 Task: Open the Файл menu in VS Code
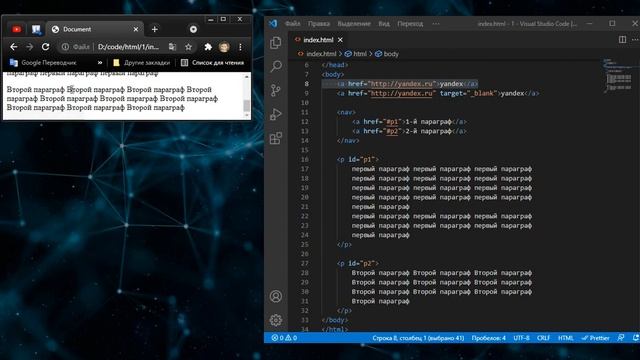tap(293, 24)
